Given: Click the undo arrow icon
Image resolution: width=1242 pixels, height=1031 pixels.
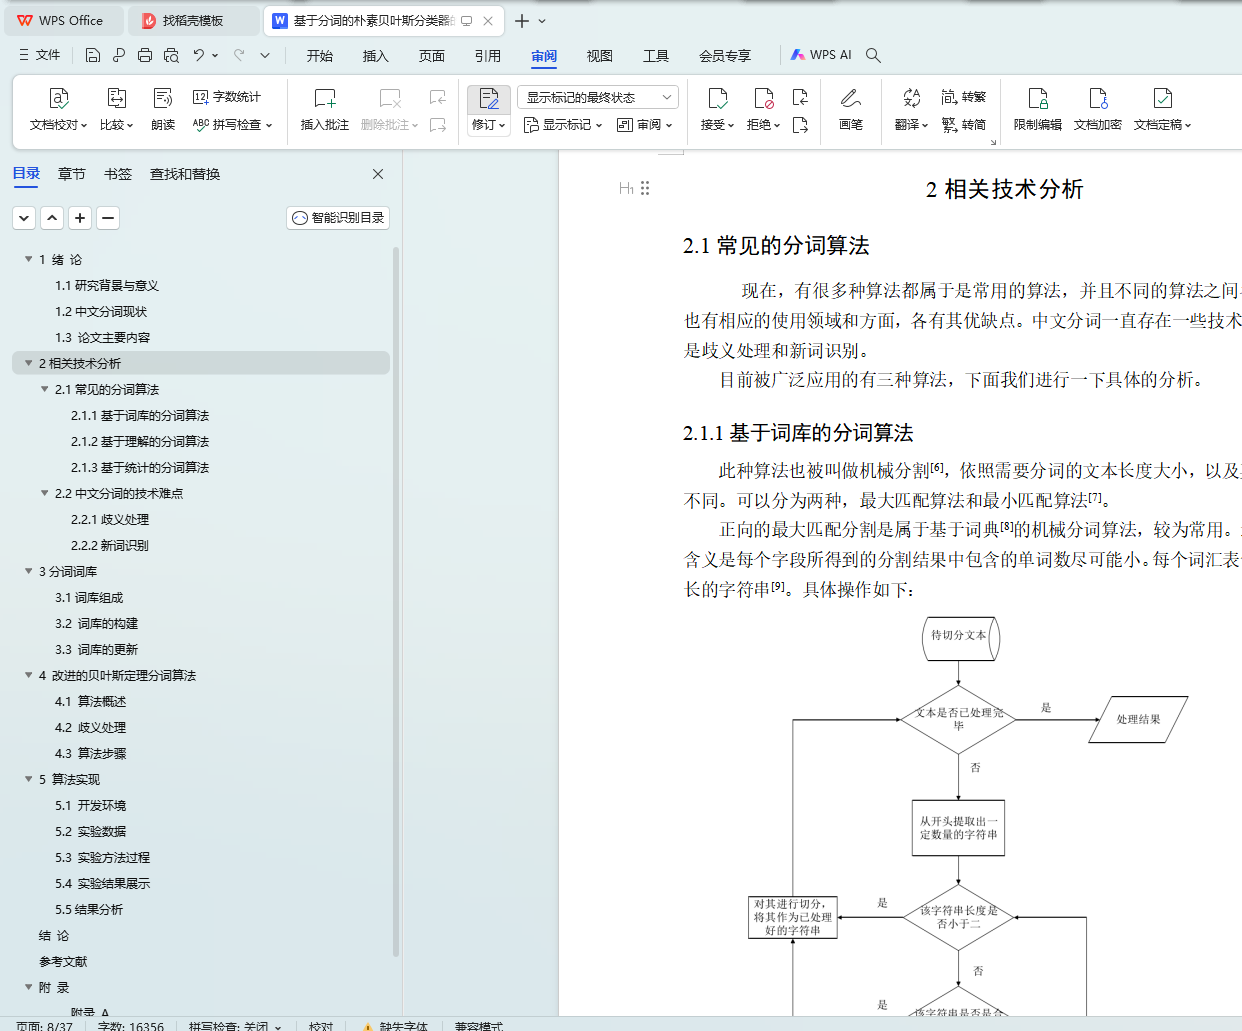Looking at the screenshot, I should [x=199, y=55].
